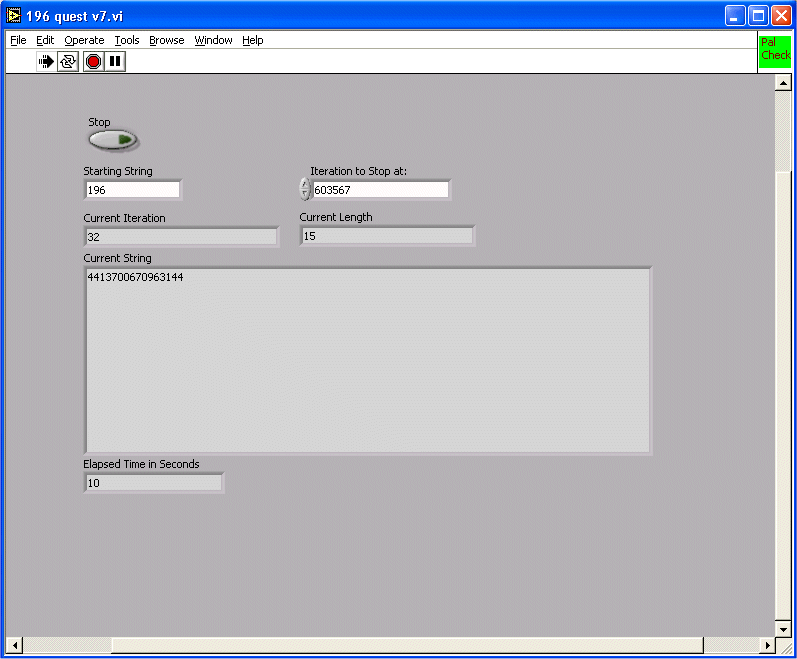Open the Help menu
The width and height of the screenshot is (797, 659).
253,40
